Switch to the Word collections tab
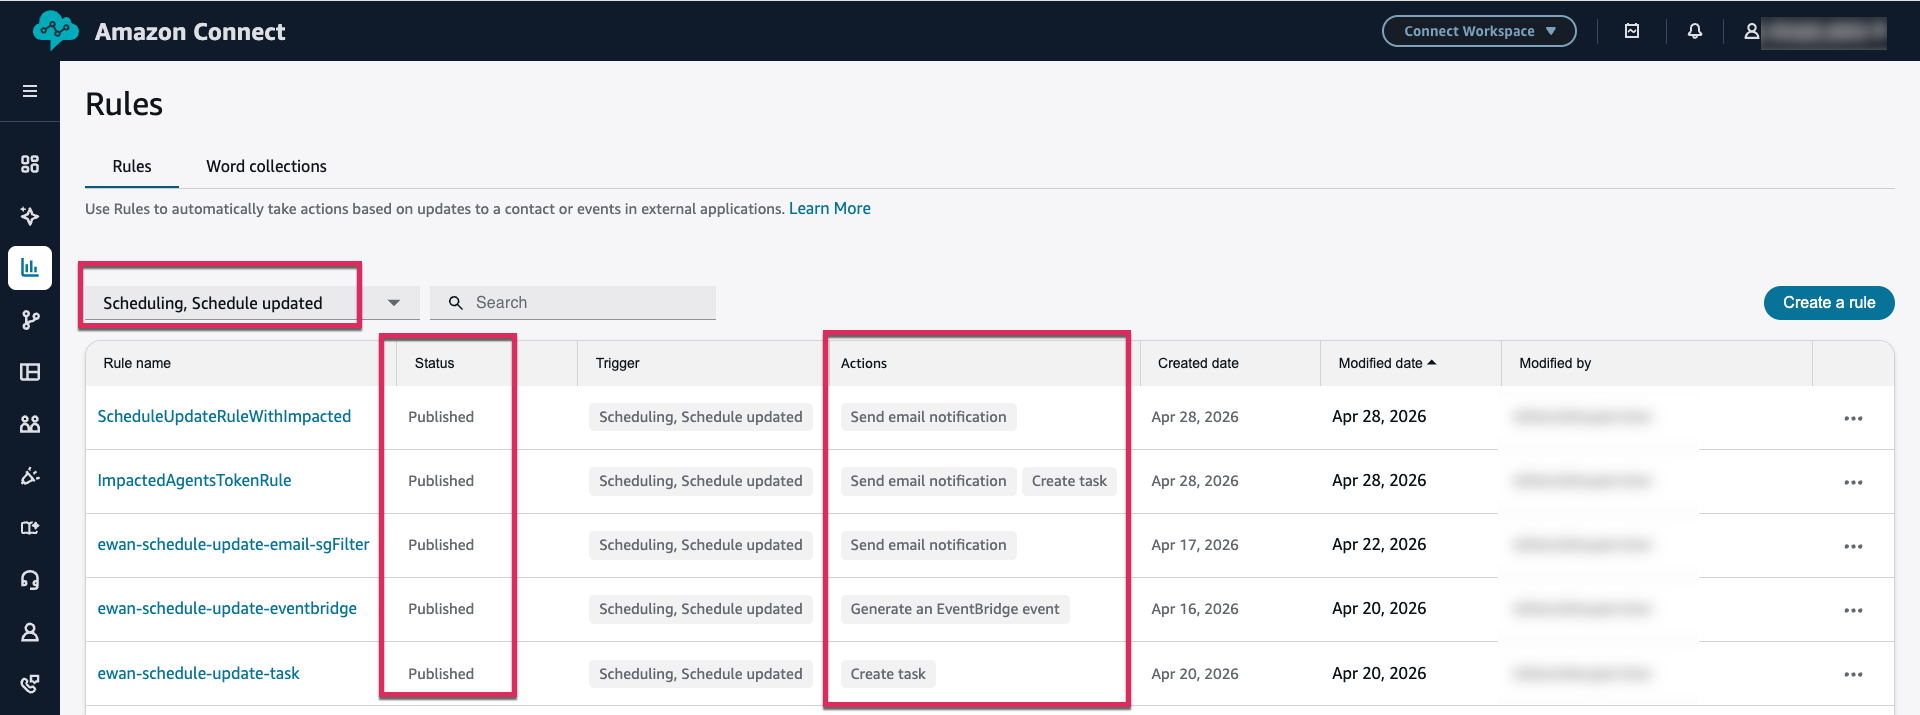 tap(266, 166)
